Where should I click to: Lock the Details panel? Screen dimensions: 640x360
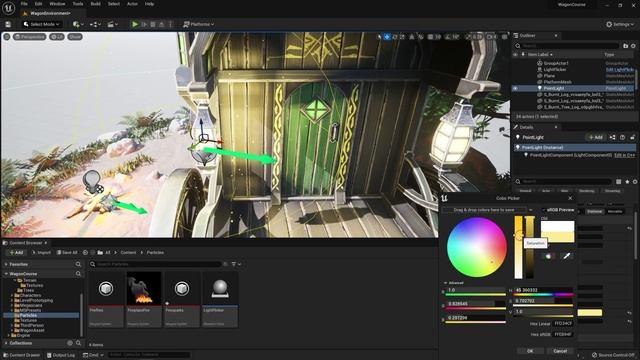click(632, 138)
